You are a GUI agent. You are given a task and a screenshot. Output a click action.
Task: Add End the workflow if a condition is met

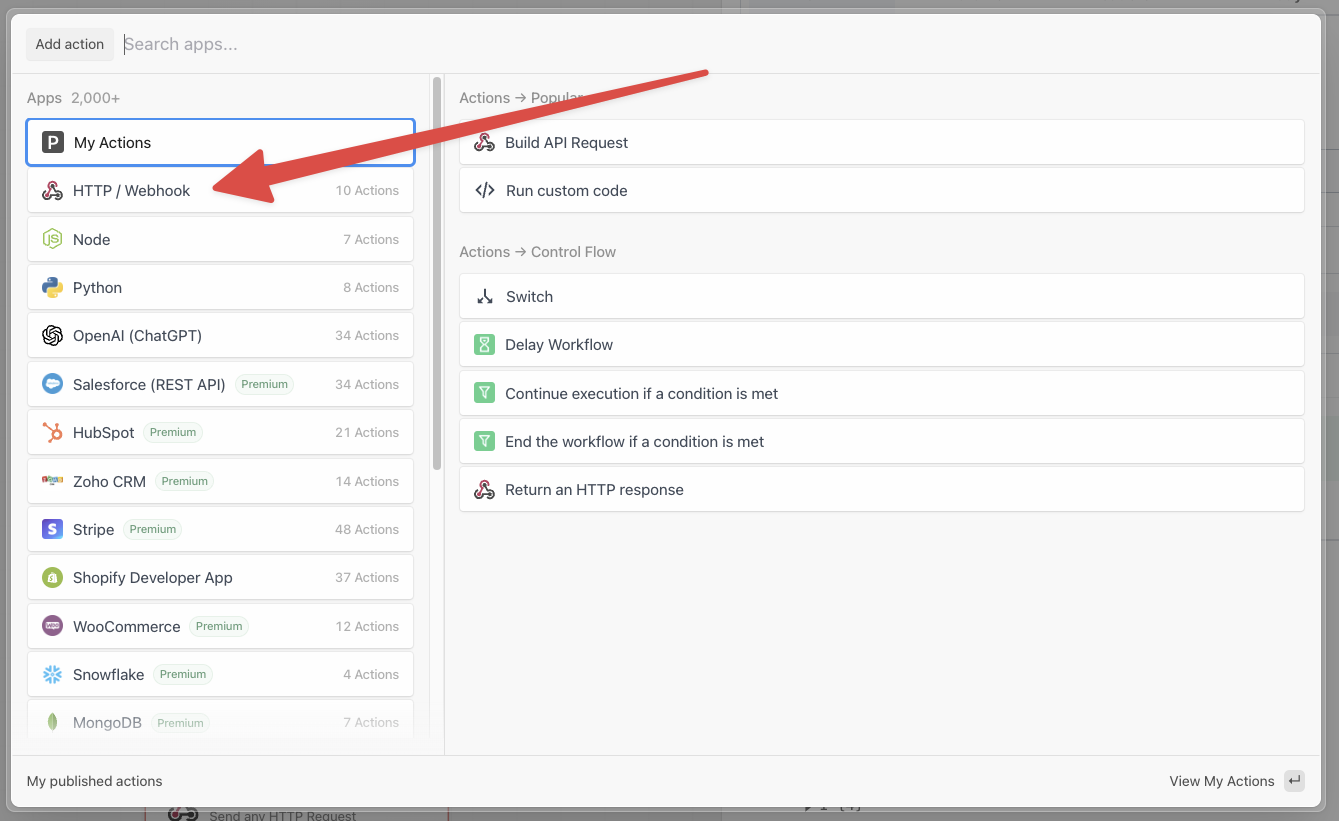882,441
